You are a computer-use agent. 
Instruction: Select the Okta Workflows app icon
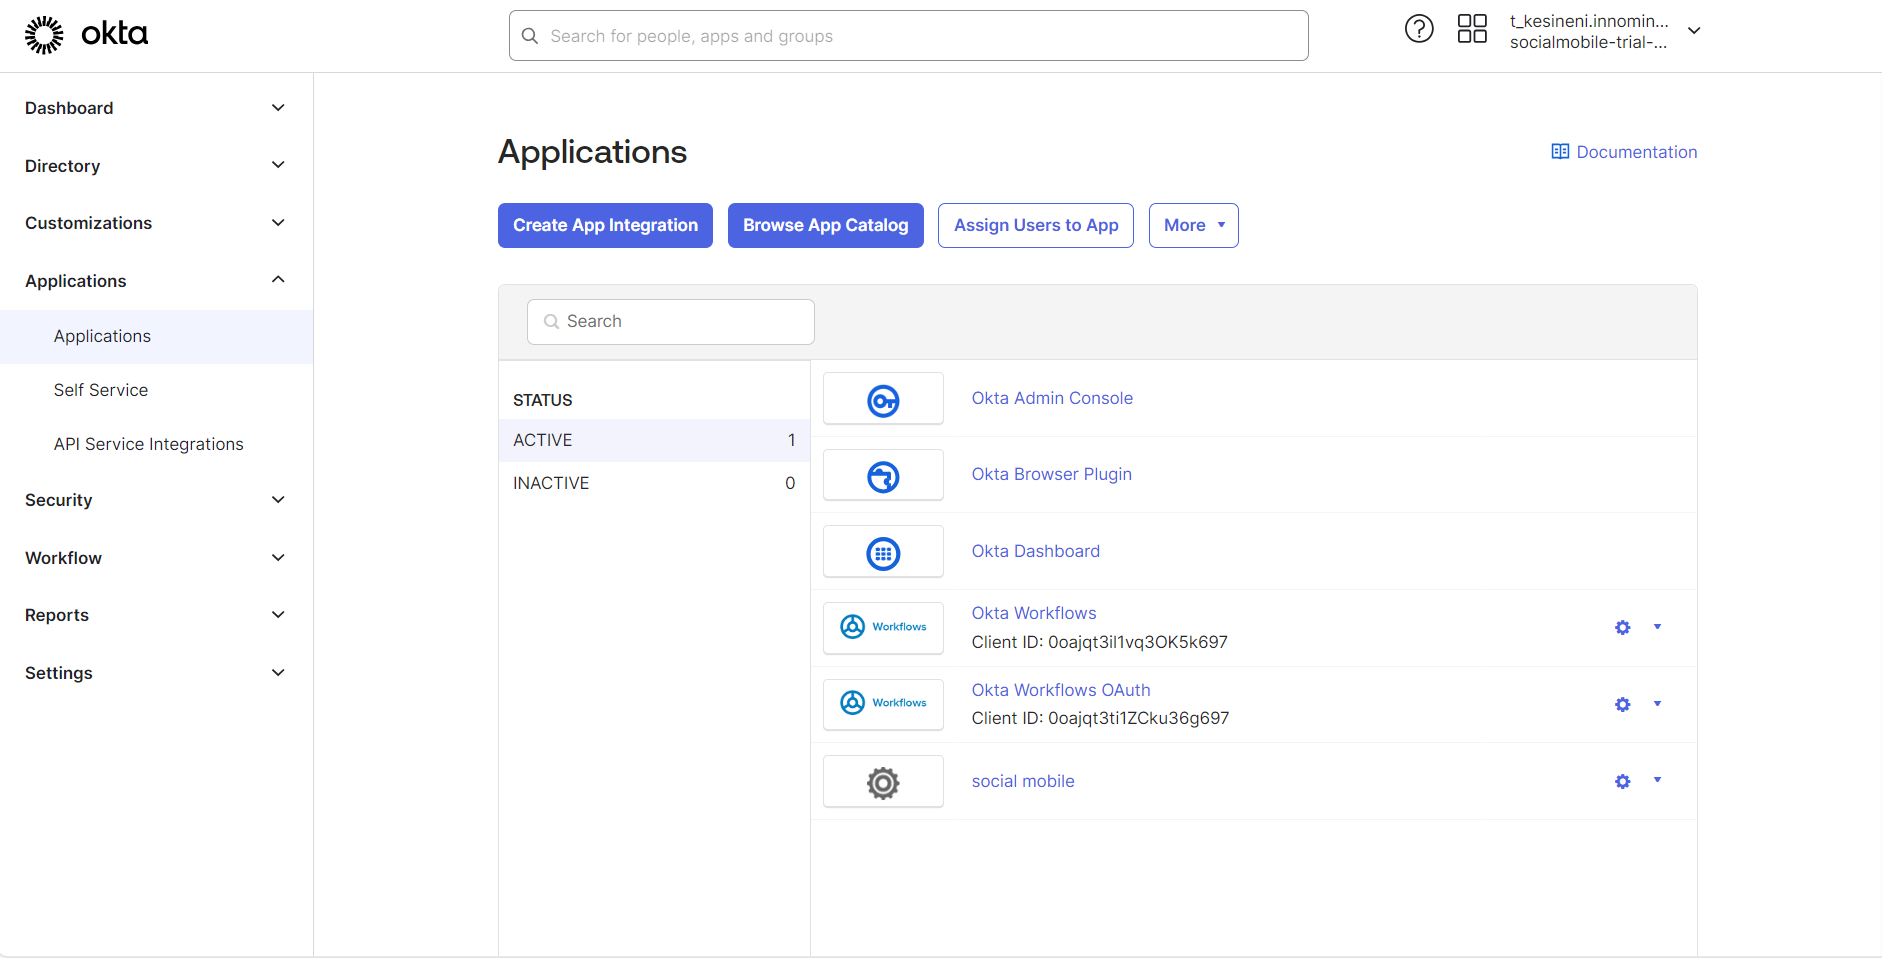pos(883,627)
